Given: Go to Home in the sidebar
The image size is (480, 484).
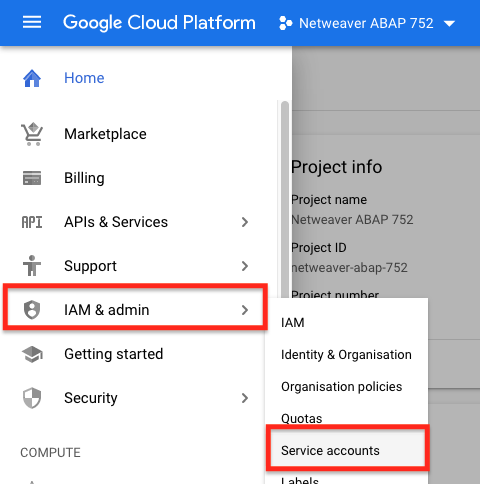Looking at the screenshot, I should pyautogui.click(x=84, y=78).
